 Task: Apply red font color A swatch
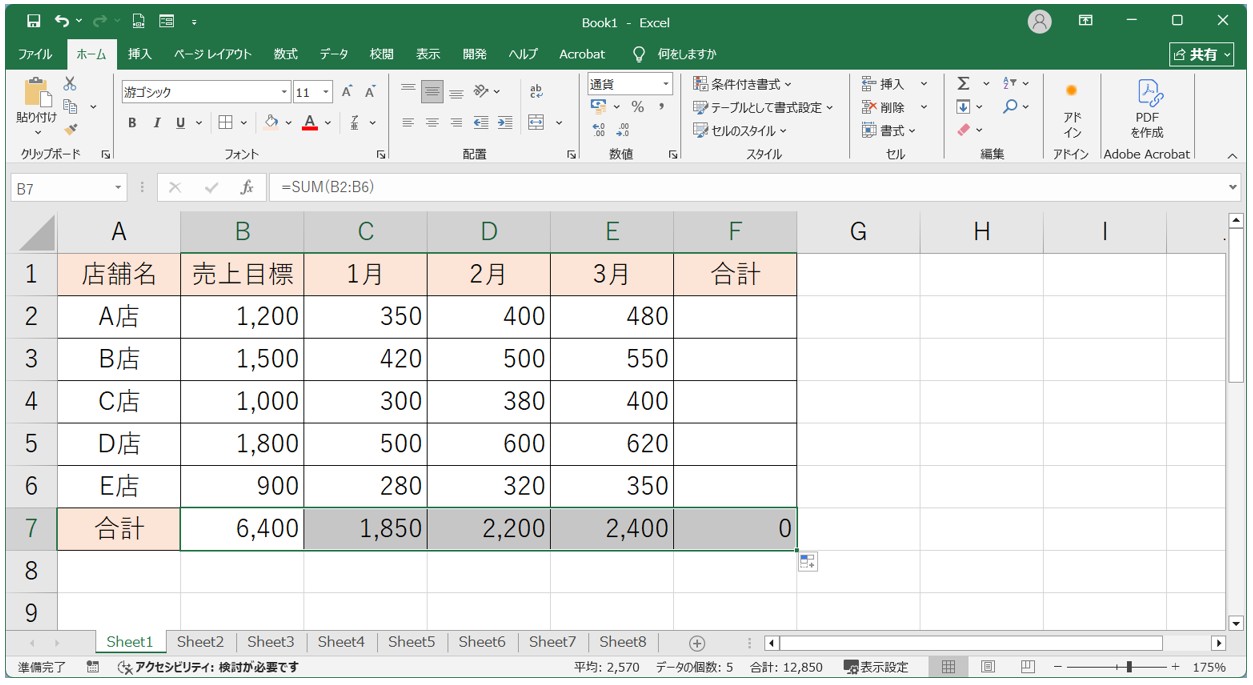(x=310, y=122)
